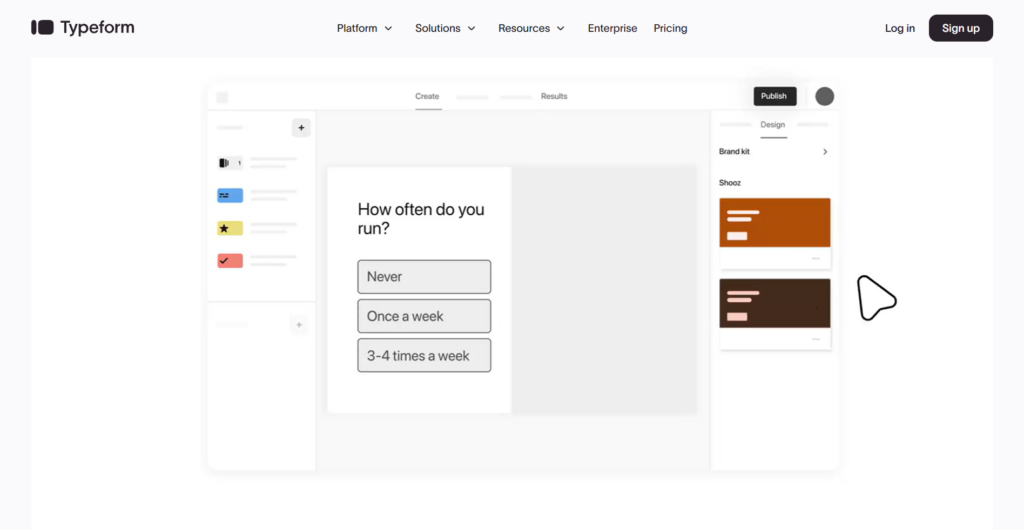Choose the 'Once a week' answer
The image size is (1024, 530).
click(x=424, y=316)
